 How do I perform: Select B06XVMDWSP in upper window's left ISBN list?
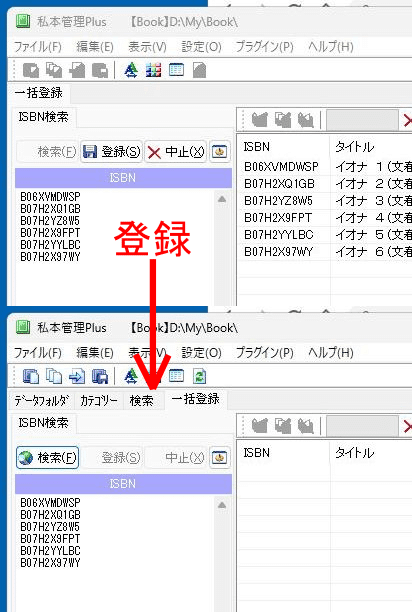point(50,196)
